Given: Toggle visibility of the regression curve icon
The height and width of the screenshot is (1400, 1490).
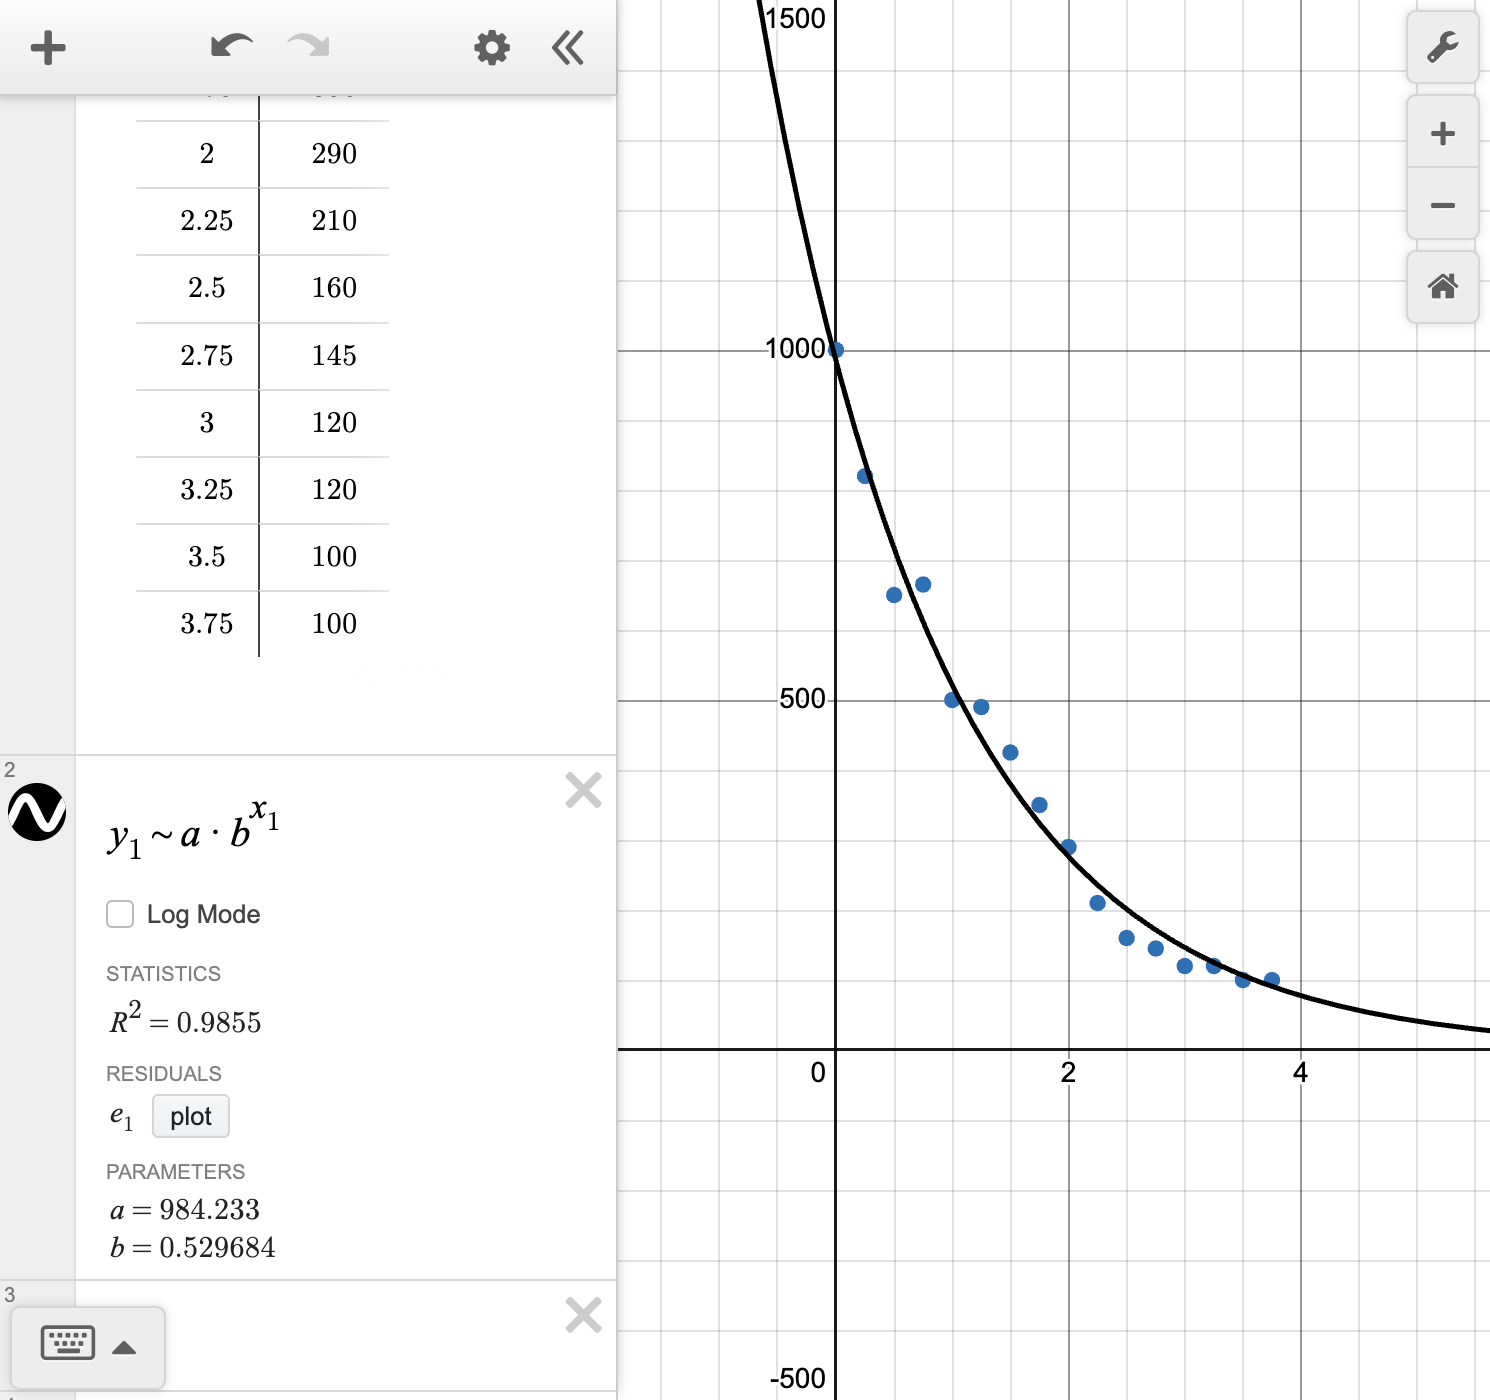Looking at the screenshot, I should tap(37, 814).
